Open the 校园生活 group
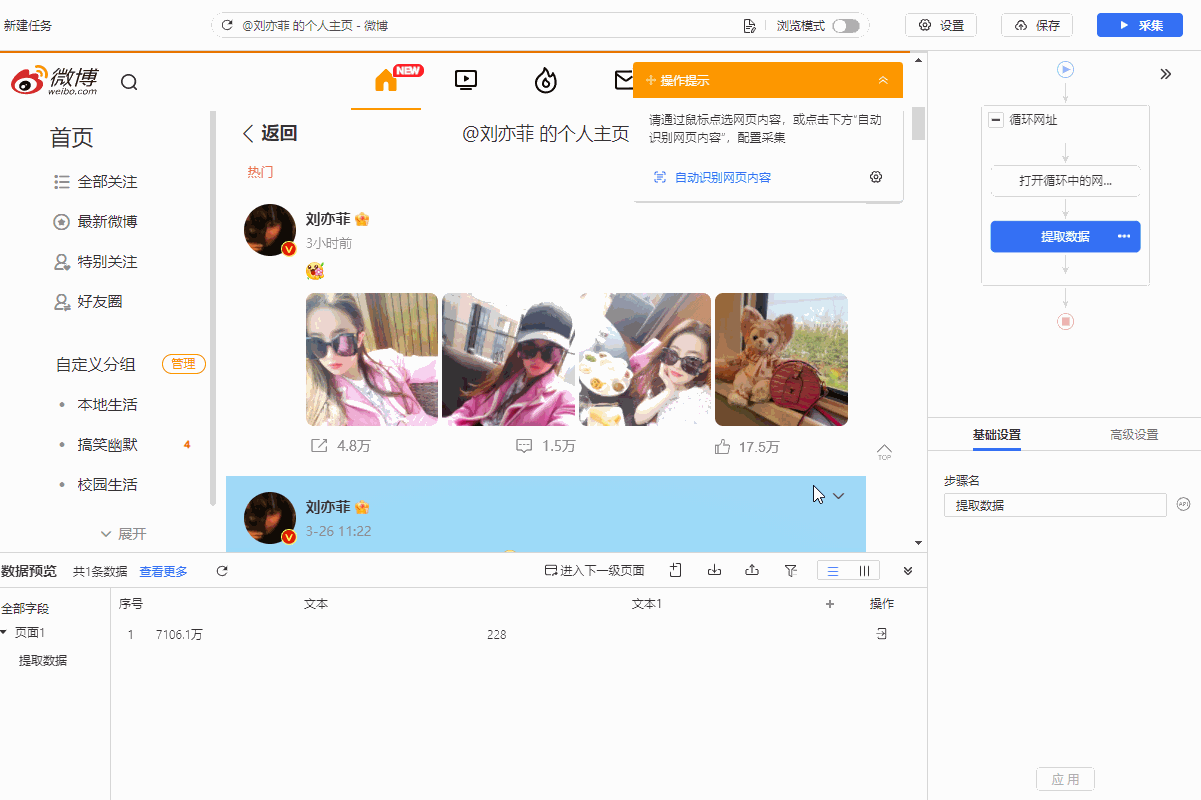The width and height of the screenshot is (1201, 800). tap(107, 485)
